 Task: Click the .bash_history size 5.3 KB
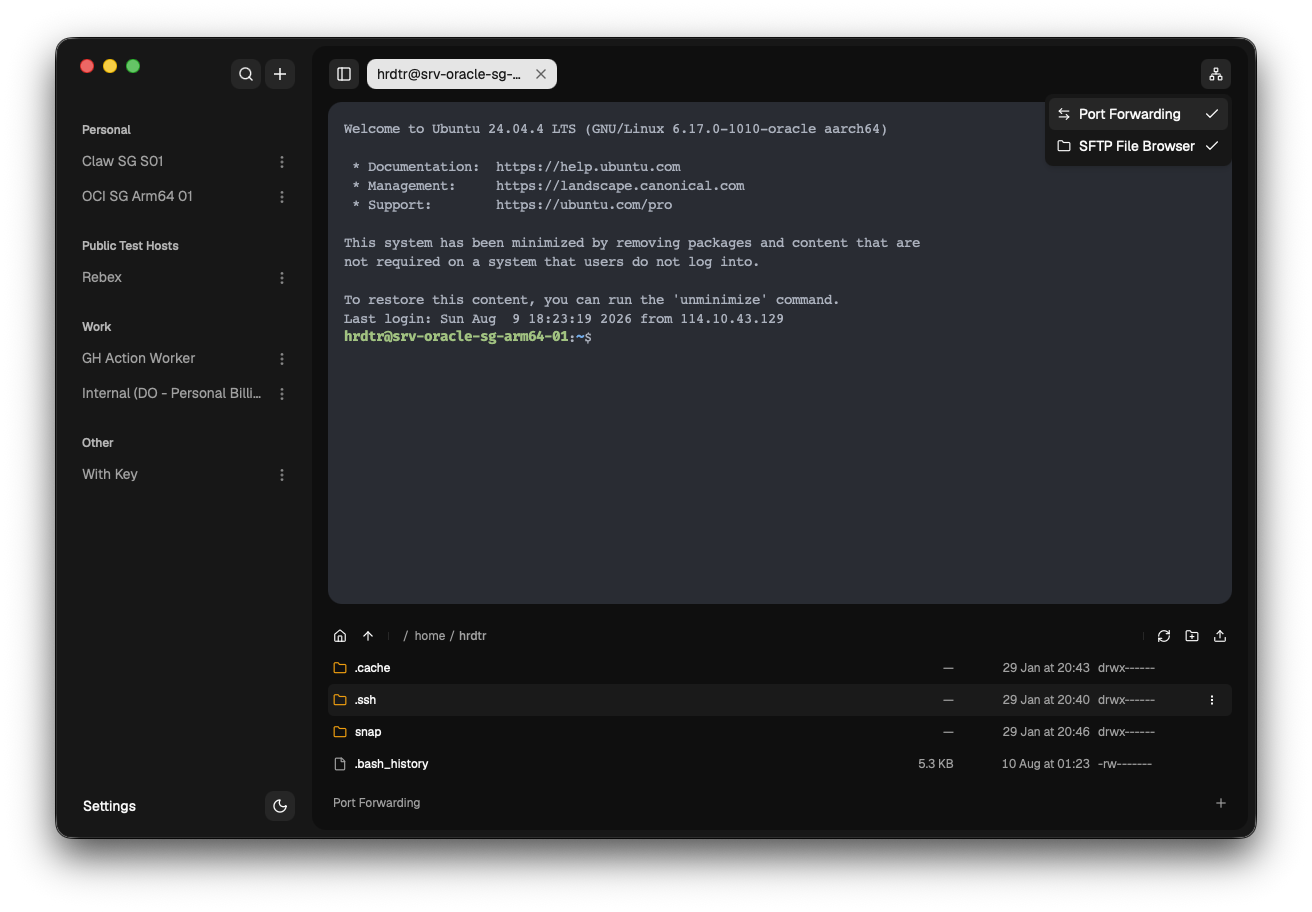936,764
